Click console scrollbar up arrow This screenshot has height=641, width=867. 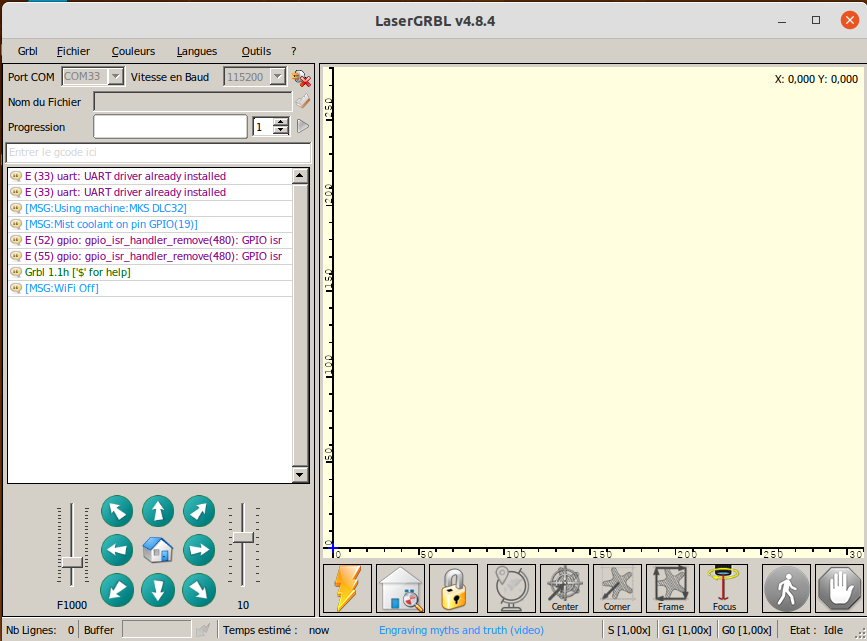[x=300, y=176]
